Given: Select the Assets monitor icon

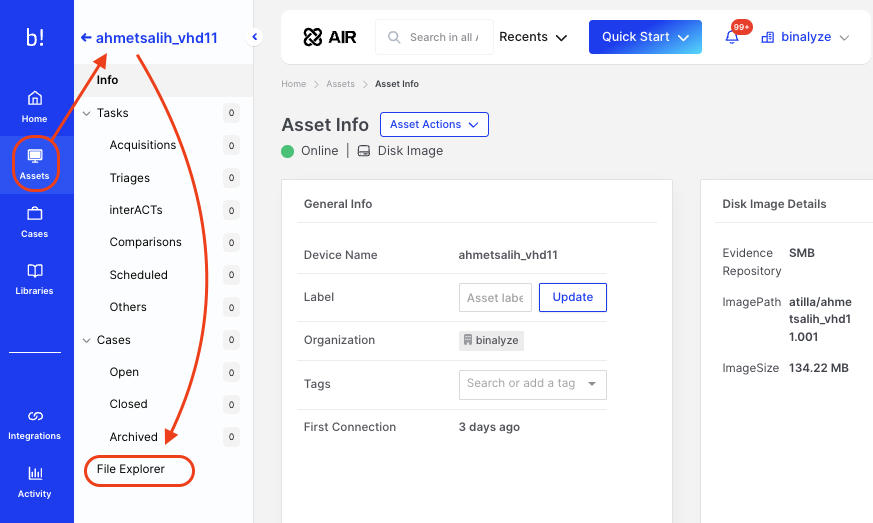Looking at the screenshot, I should (35, 156).
